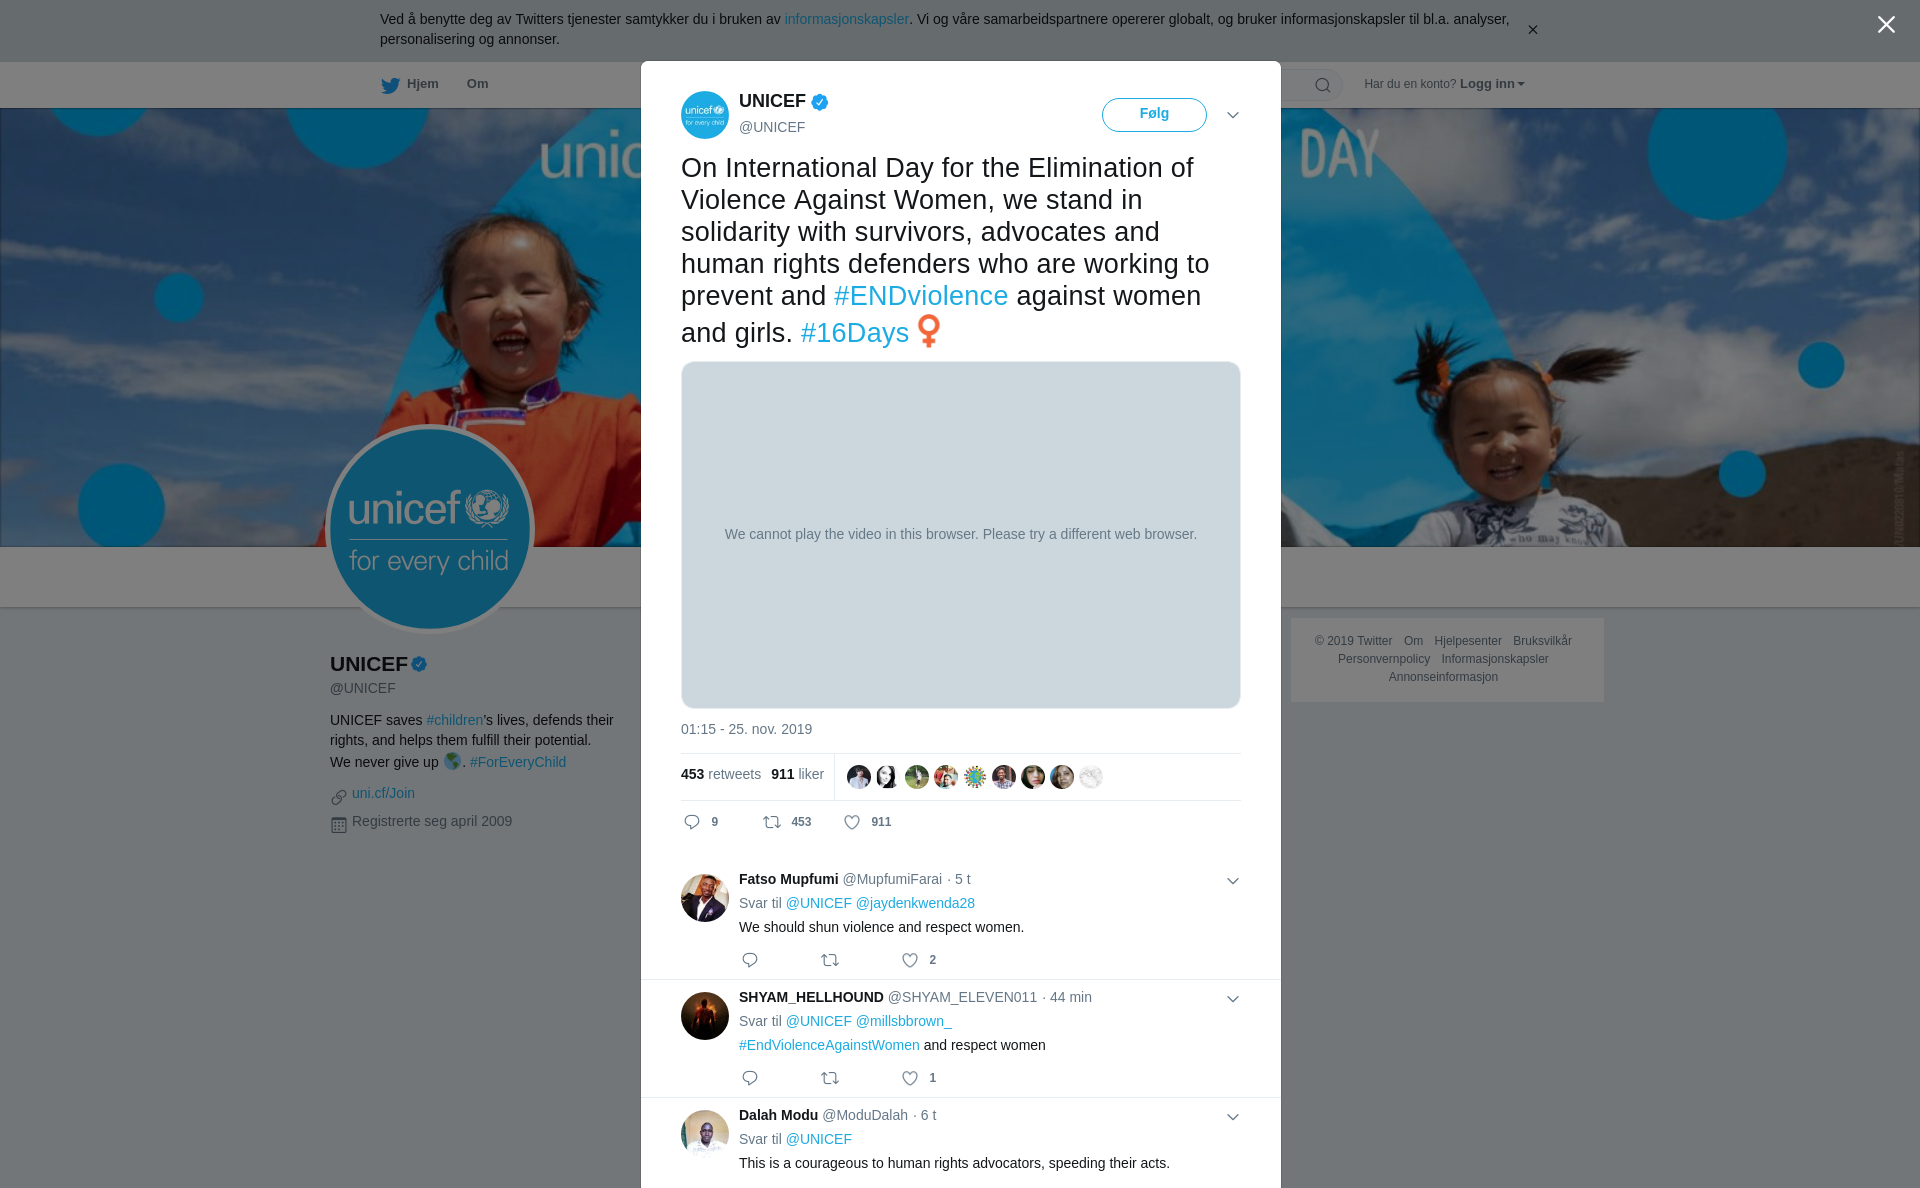
Task: Close the tweet overlay with the X
Action: 1886,25
